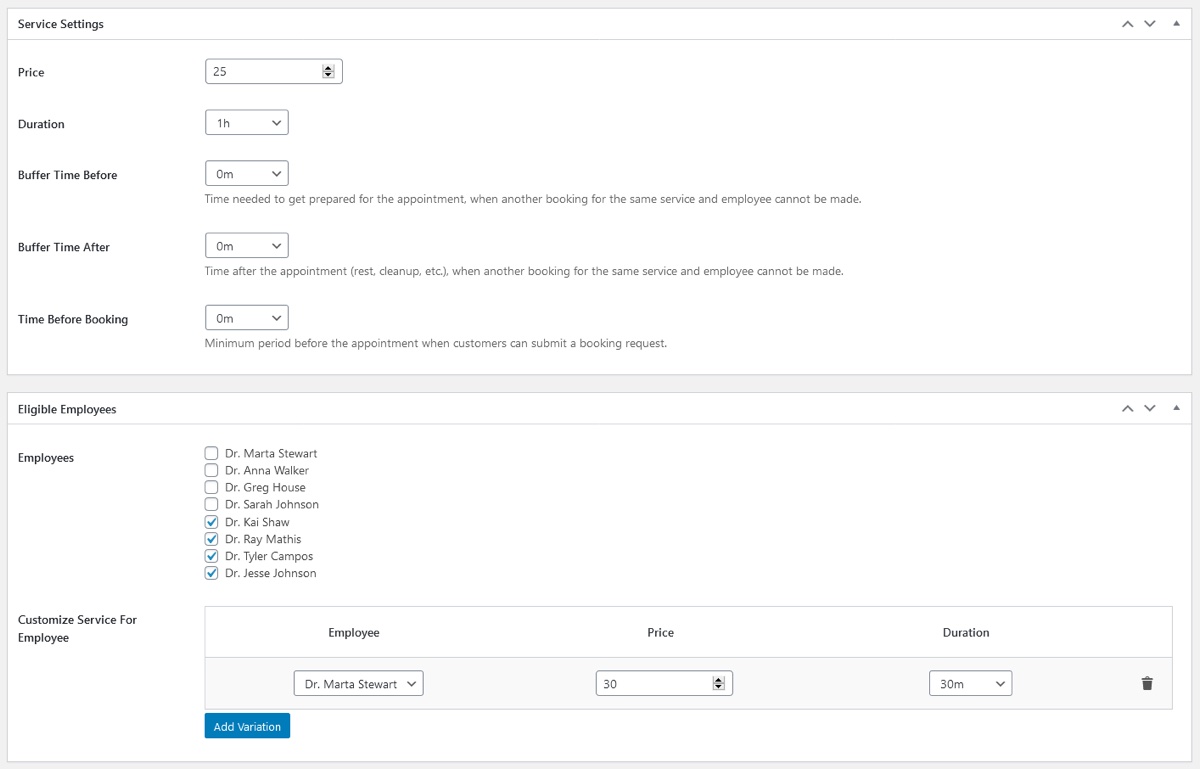The image size is (1200, 769).
Task: Deselect Dr. Ray Mathis checkbox
Action: pyautogui.click(x=211, y=539)
